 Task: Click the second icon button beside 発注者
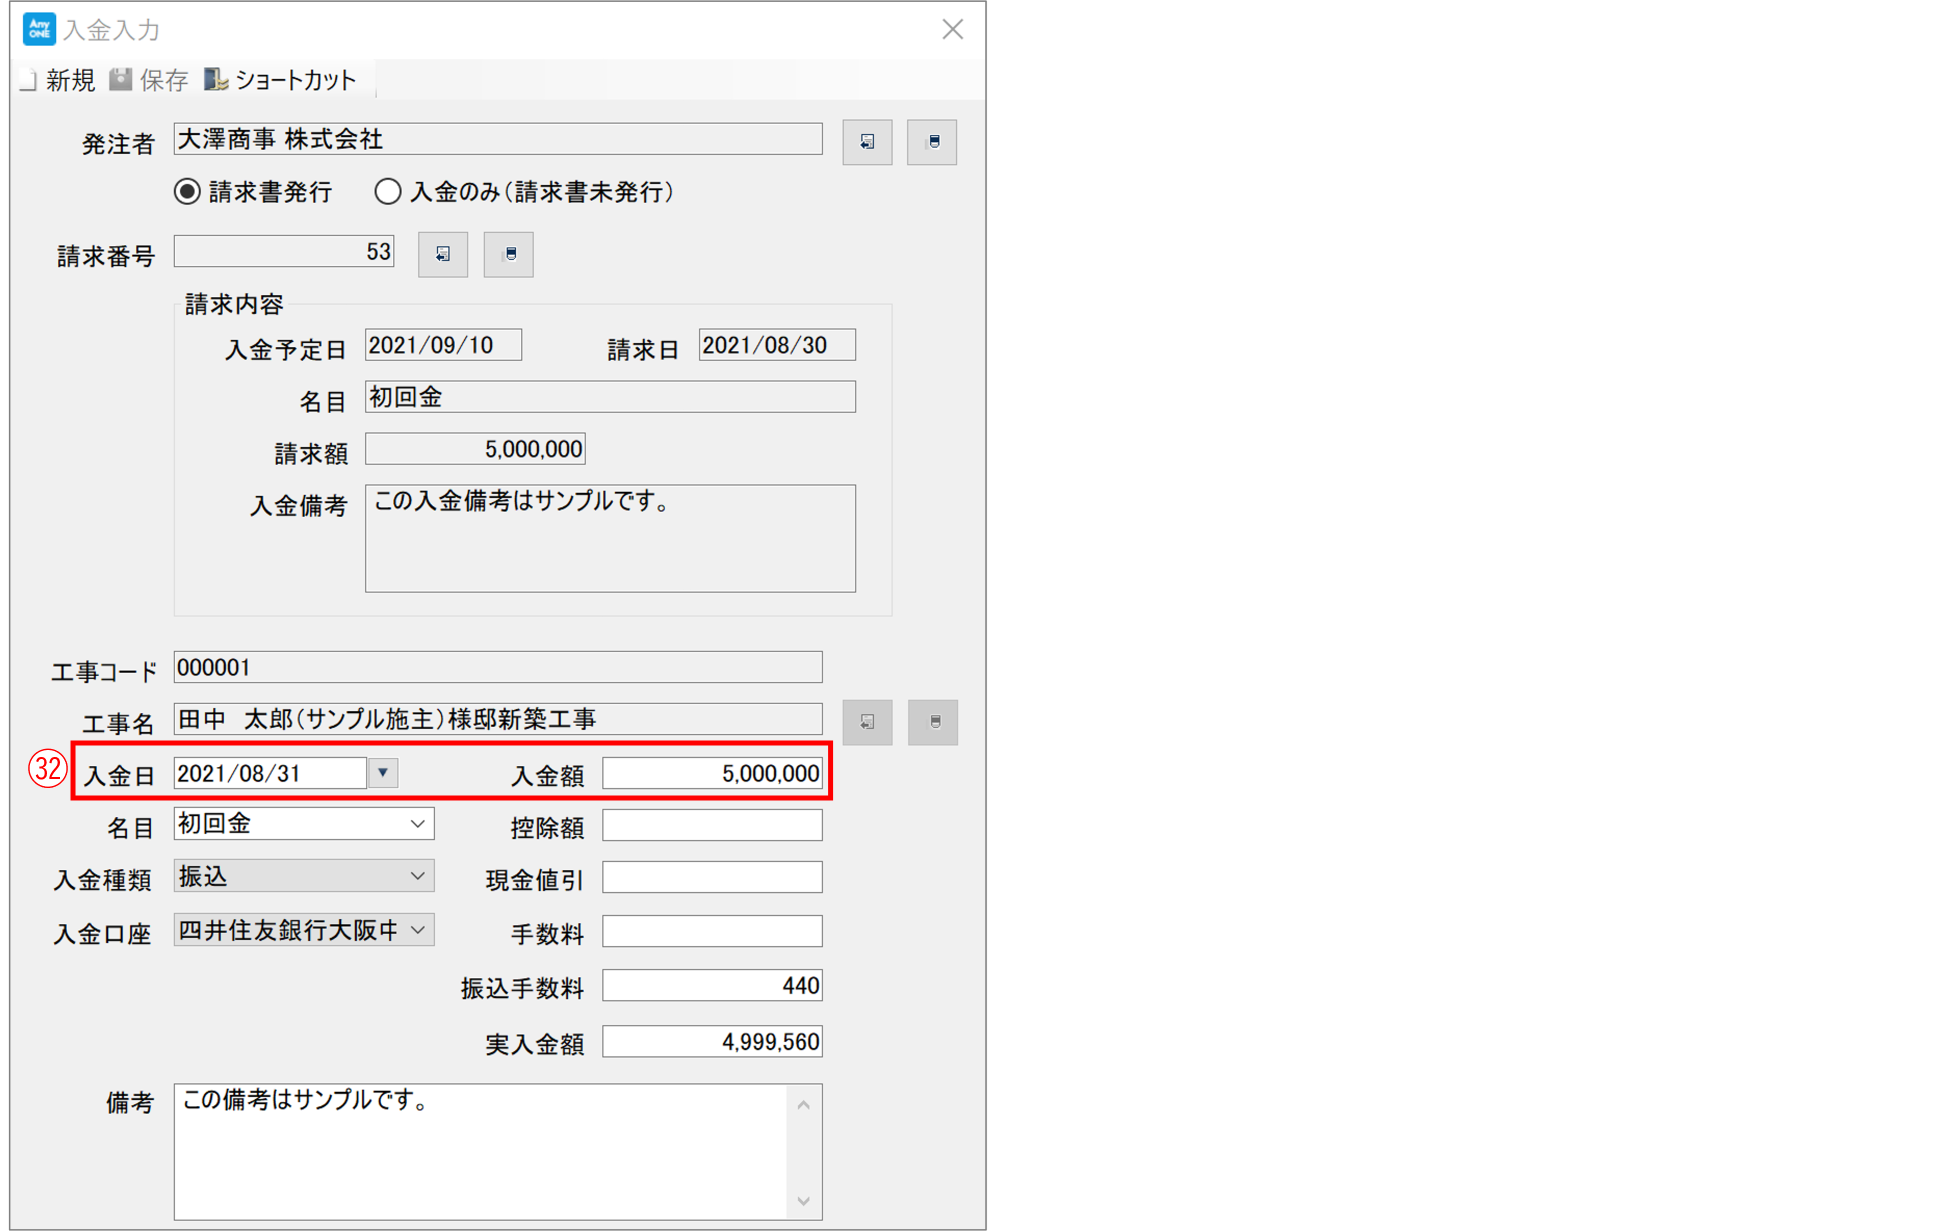pos(932,142)
